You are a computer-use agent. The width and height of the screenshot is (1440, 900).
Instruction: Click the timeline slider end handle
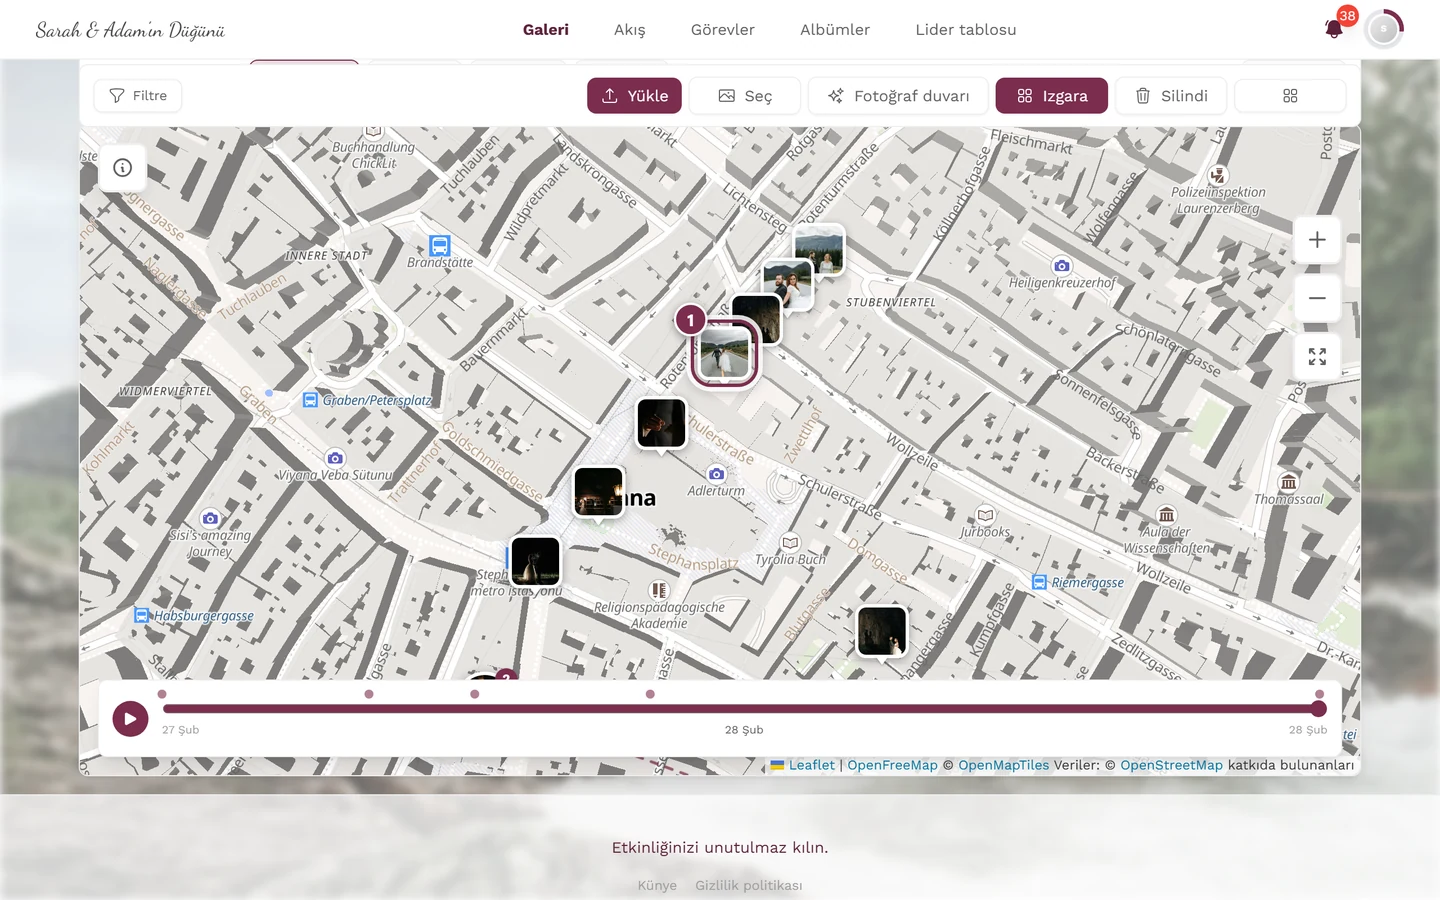coord(1319,709)
